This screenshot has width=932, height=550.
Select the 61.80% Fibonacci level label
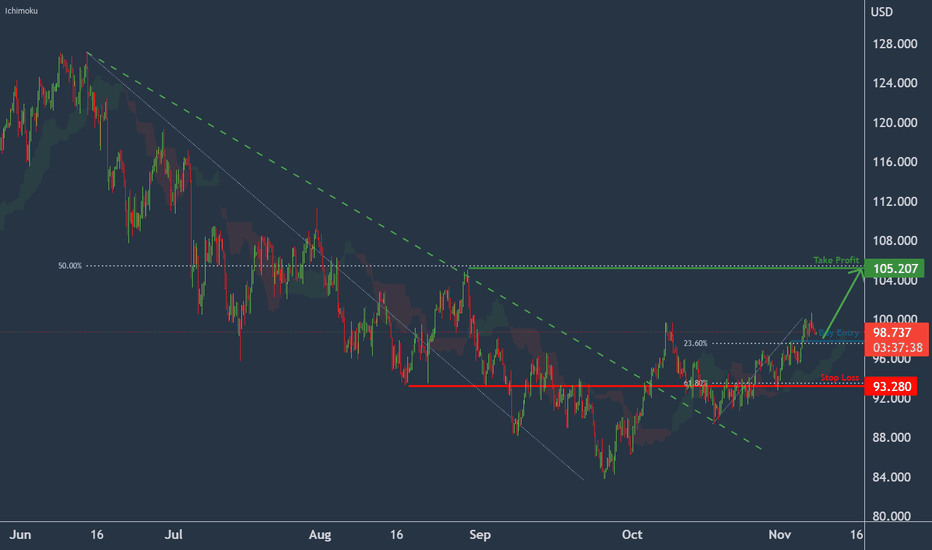pos(695,384)
